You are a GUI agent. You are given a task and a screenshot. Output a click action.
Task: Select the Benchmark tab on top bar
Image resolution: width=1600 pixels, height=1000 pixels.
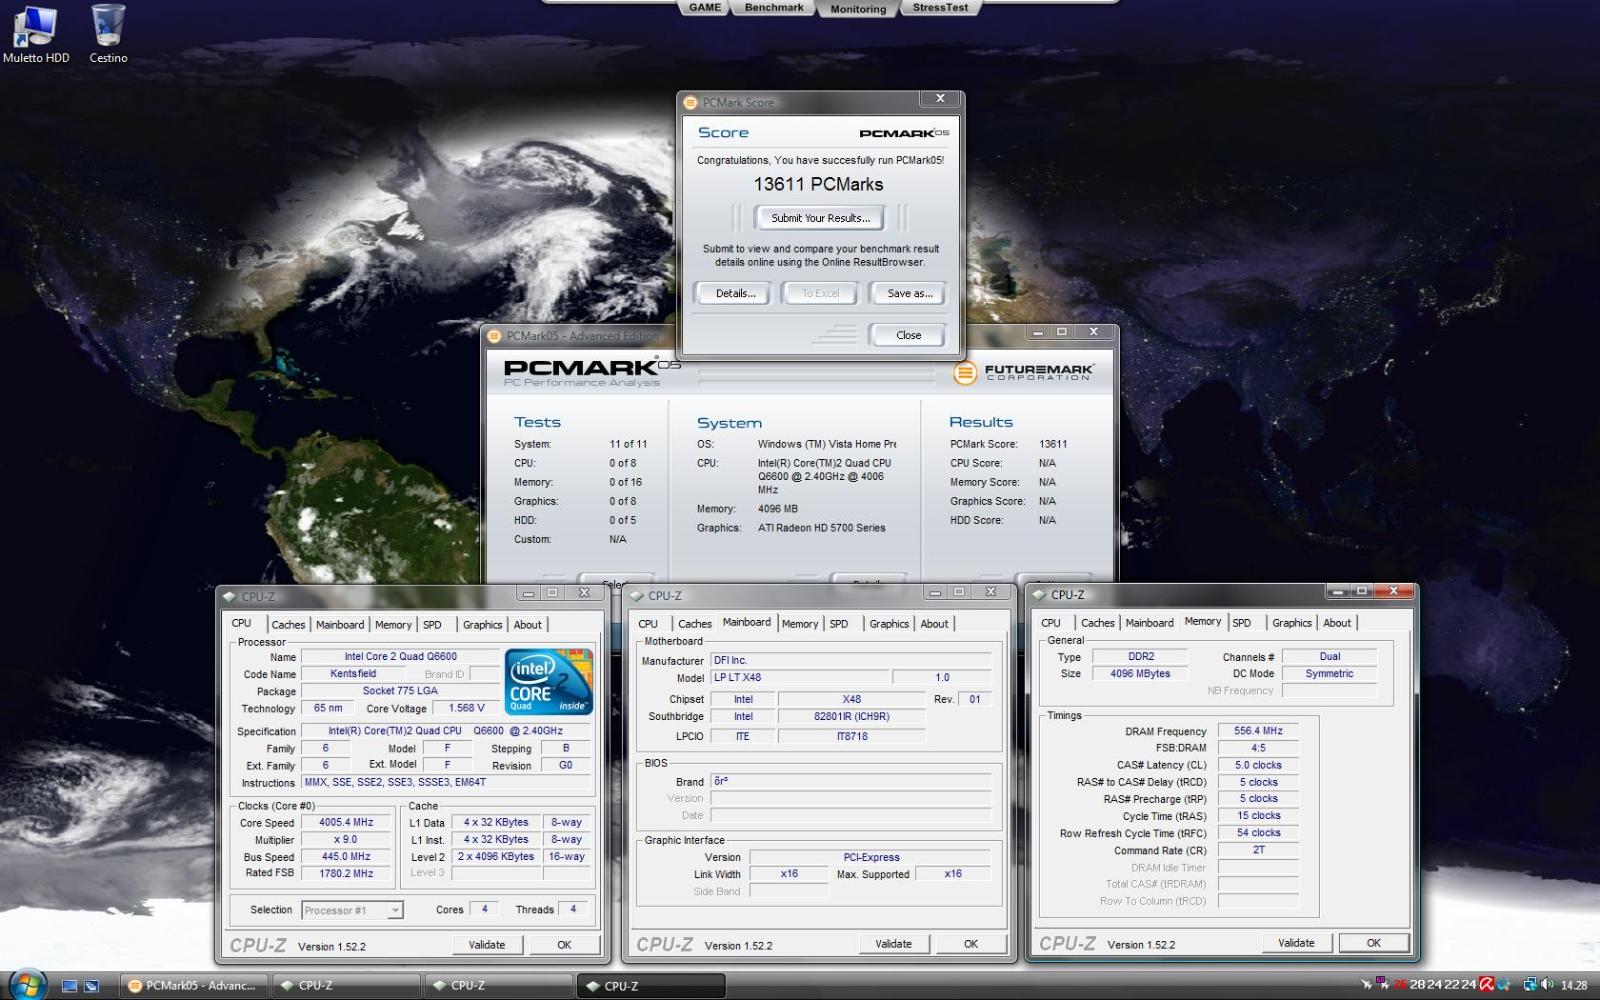[x=774, y=7]
